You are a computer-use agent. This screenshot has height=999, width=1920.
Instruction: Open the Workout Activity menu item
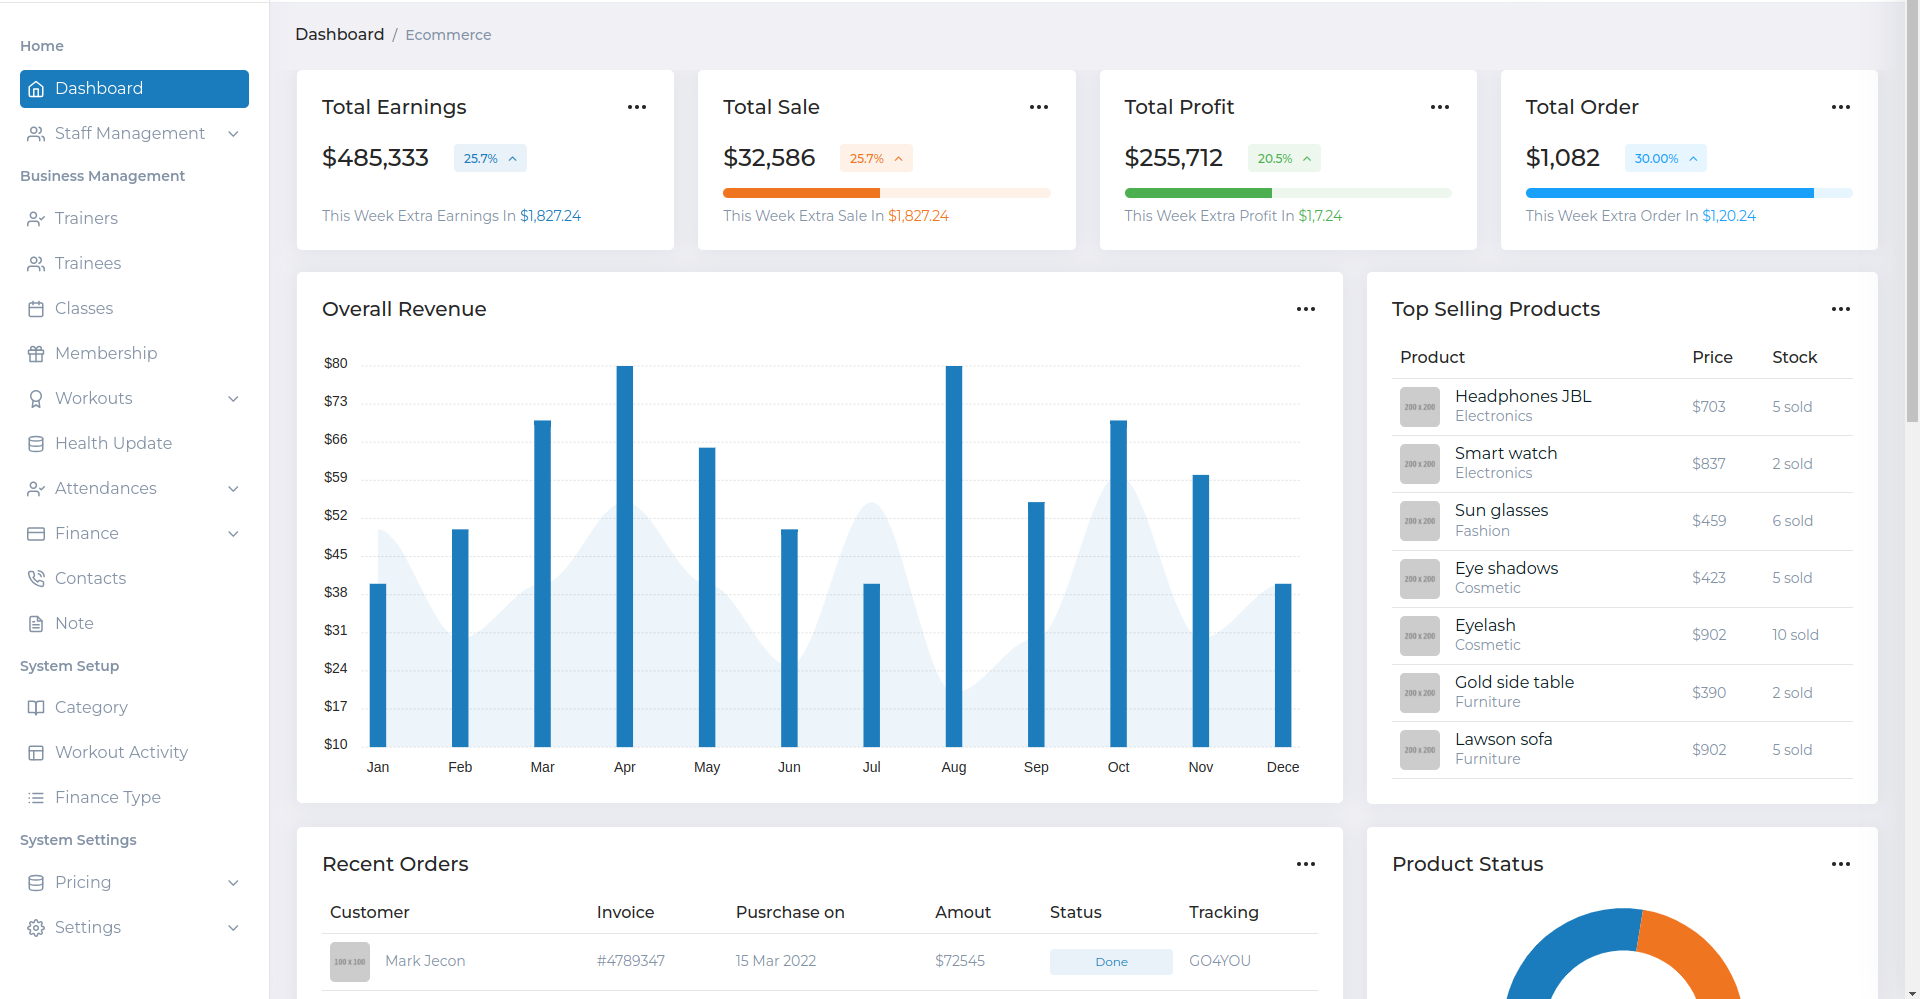tap(121, 752)
